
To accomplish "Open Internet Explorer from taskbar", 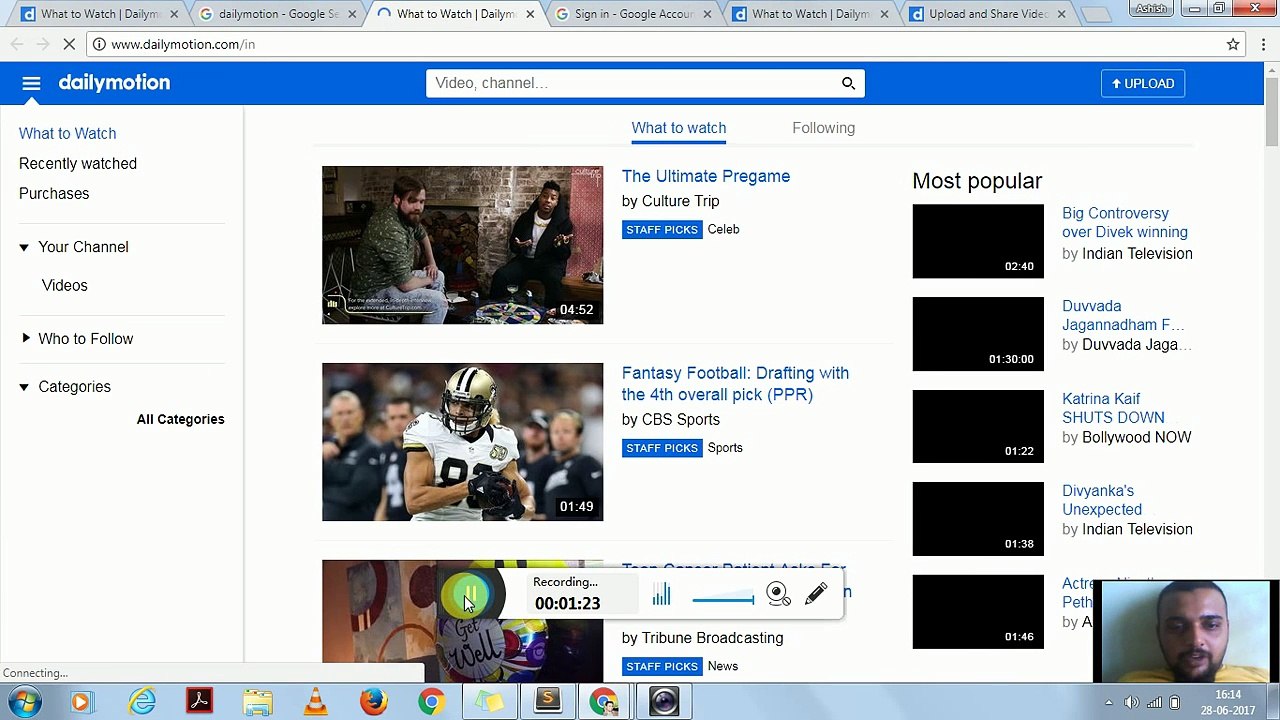I will 142,702.
